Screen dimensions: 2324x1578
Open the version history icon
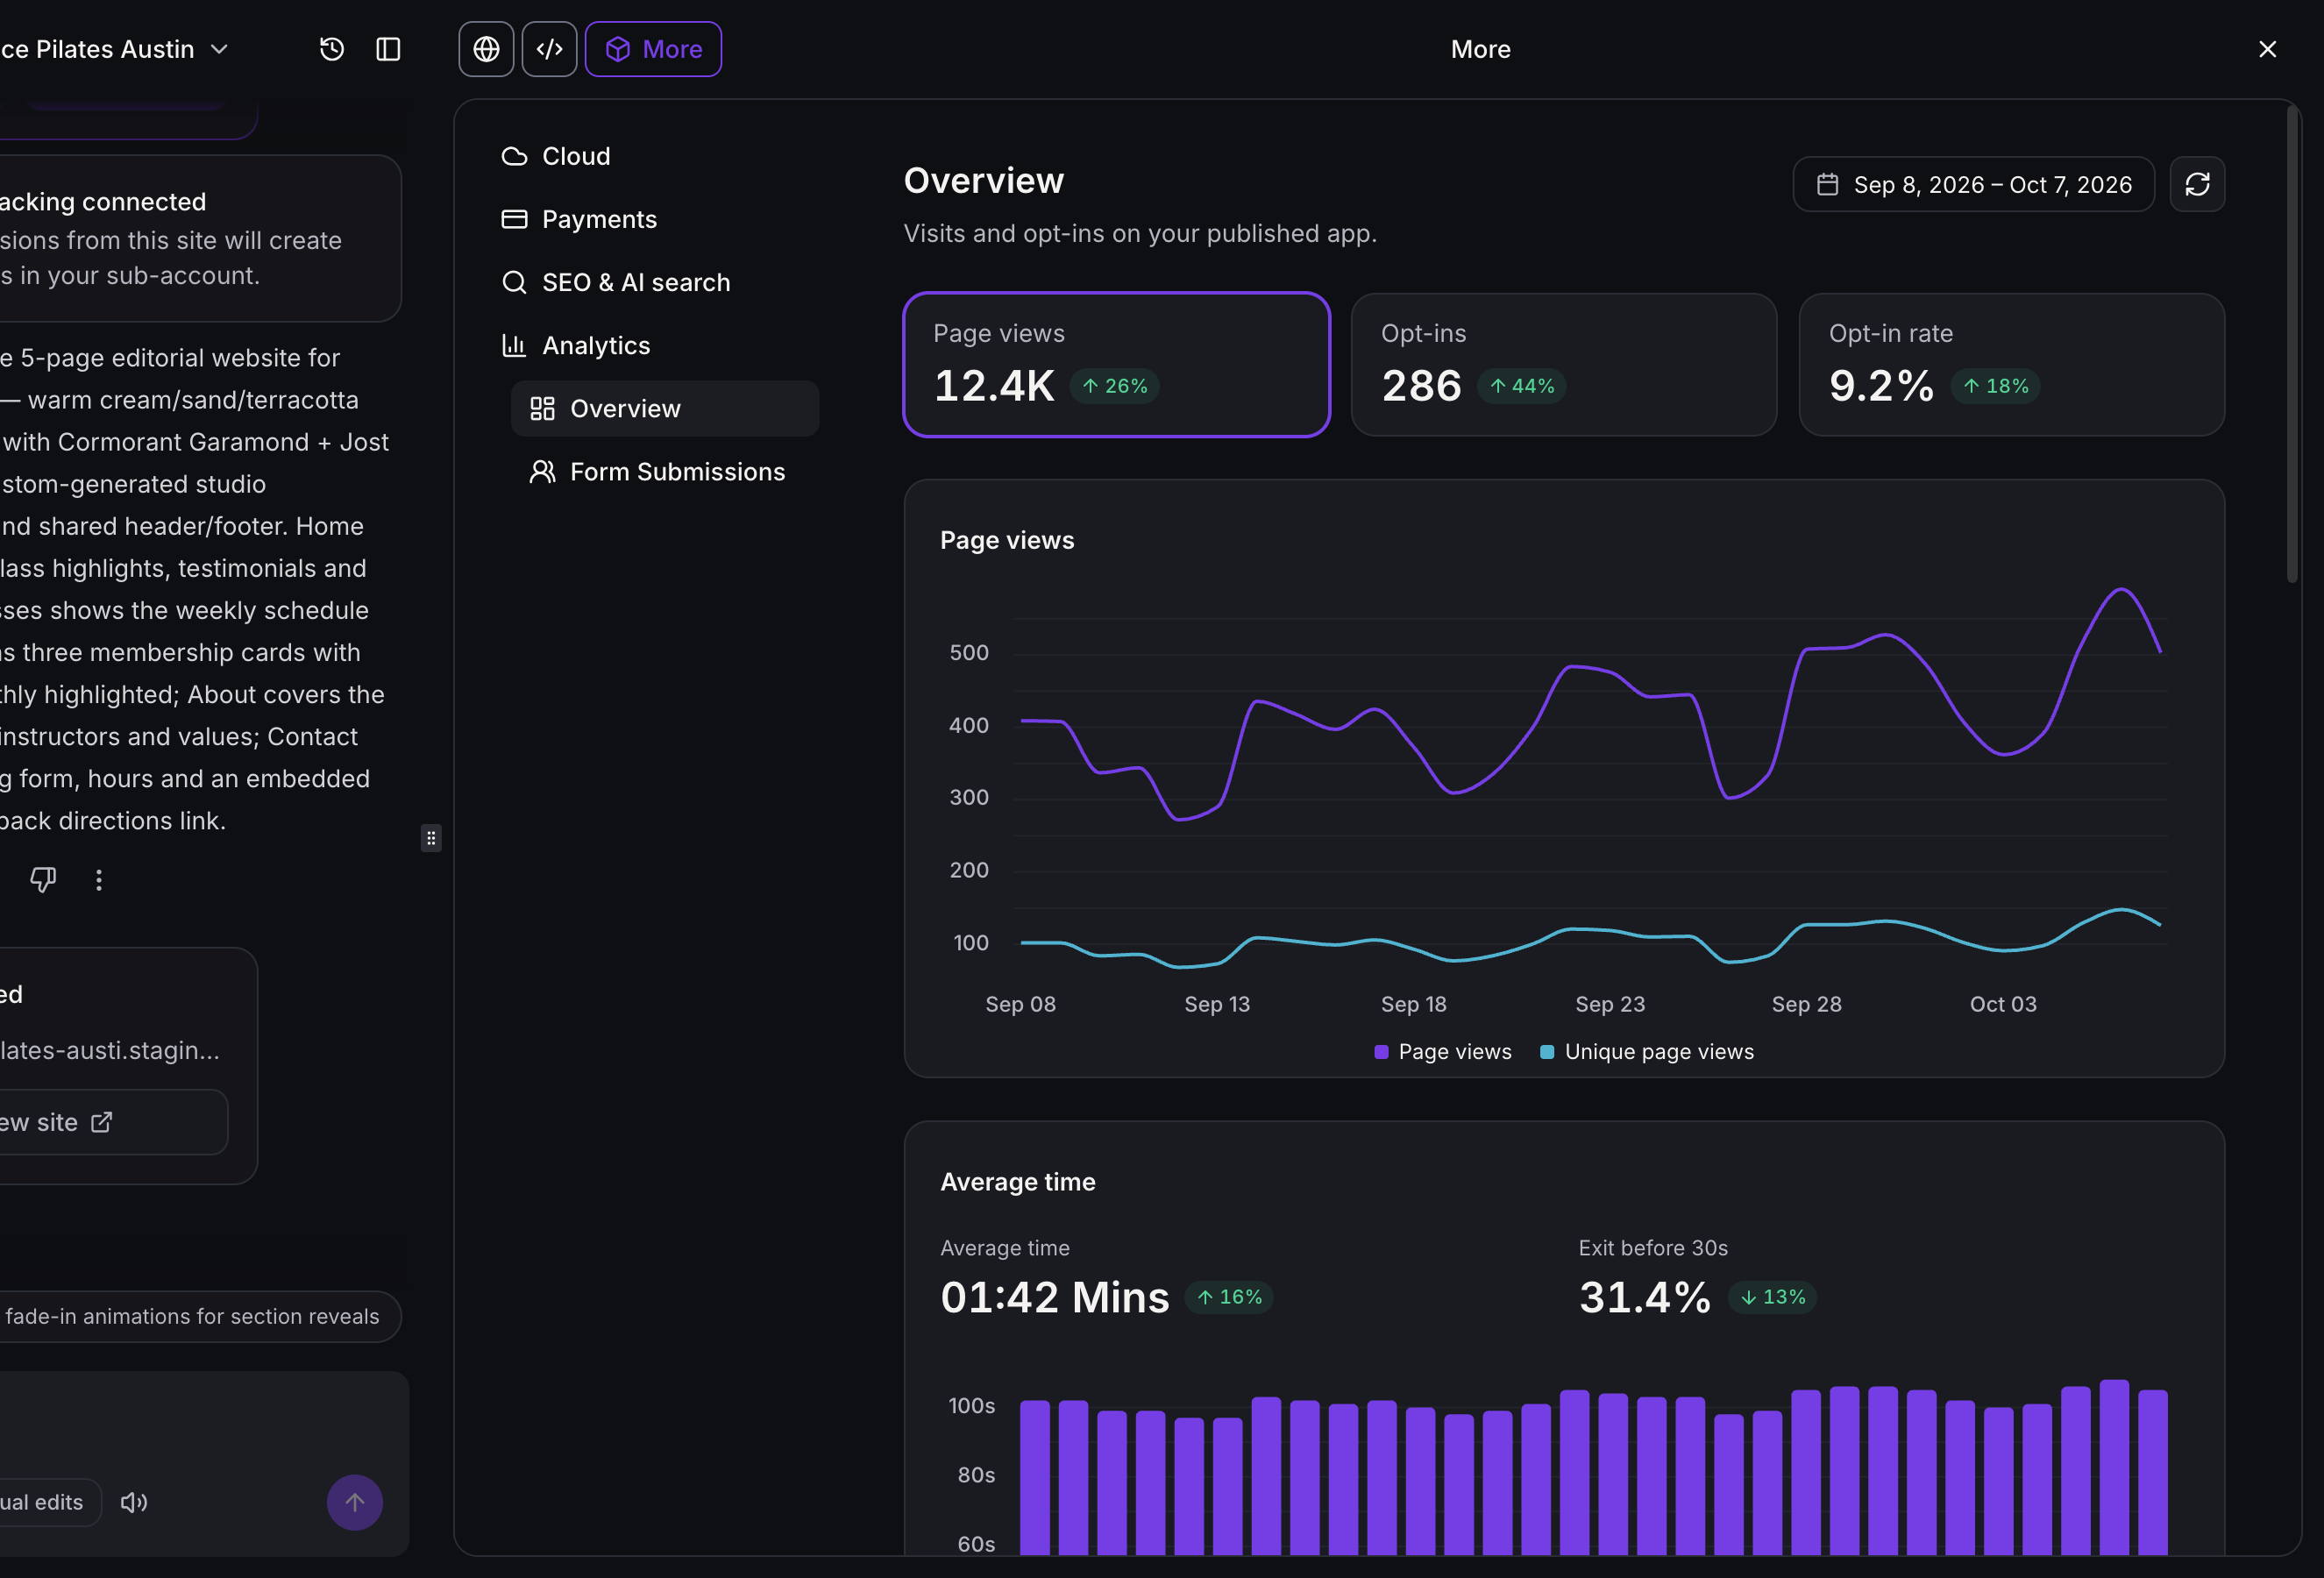click(332, 49)
